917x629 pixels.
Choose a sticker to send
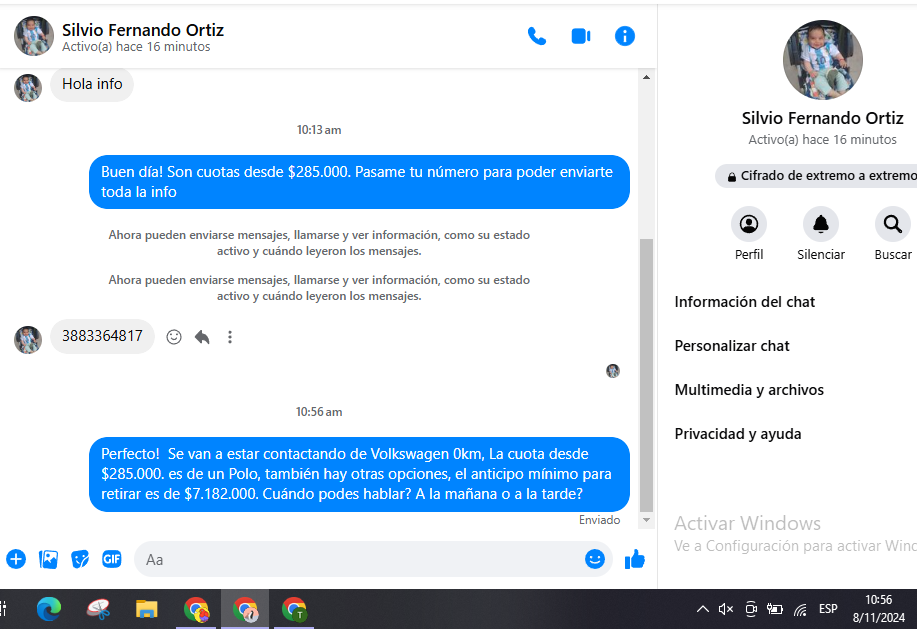pyautogui.click(x=80, y=559)
